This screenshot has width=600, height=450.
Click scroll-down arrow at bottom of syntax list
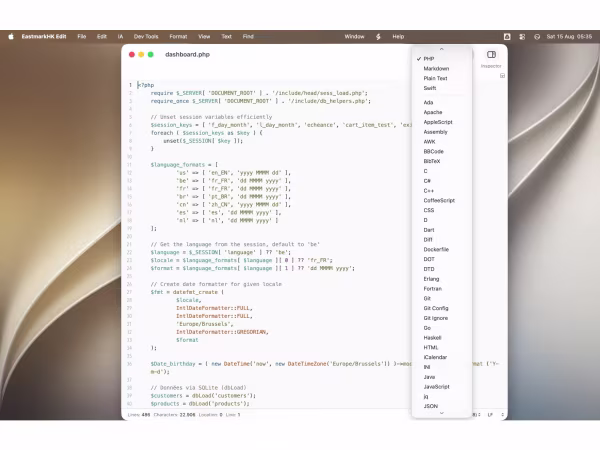pyautogui.click(x=442, y=413)
